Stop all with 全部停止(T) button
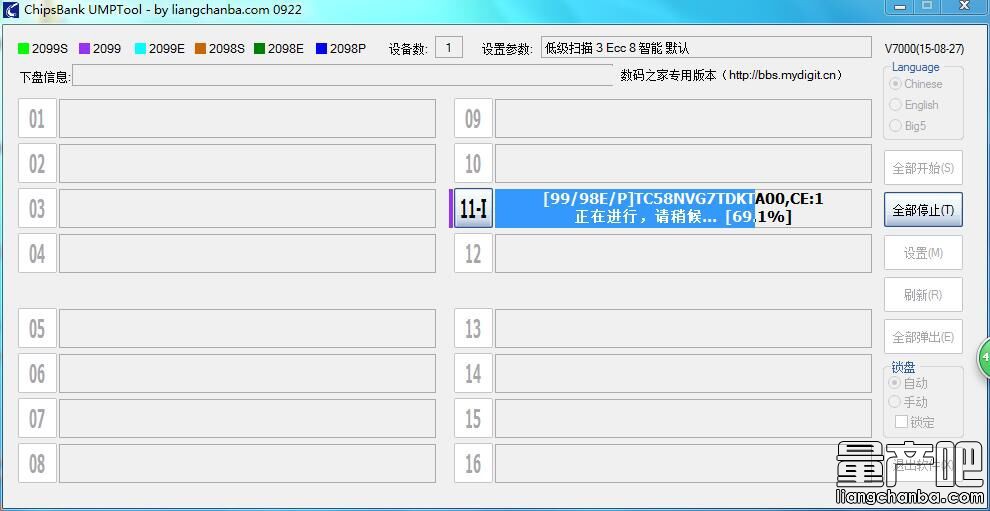The width and height of the screenshot is (990, 511). tap(923, 210)
